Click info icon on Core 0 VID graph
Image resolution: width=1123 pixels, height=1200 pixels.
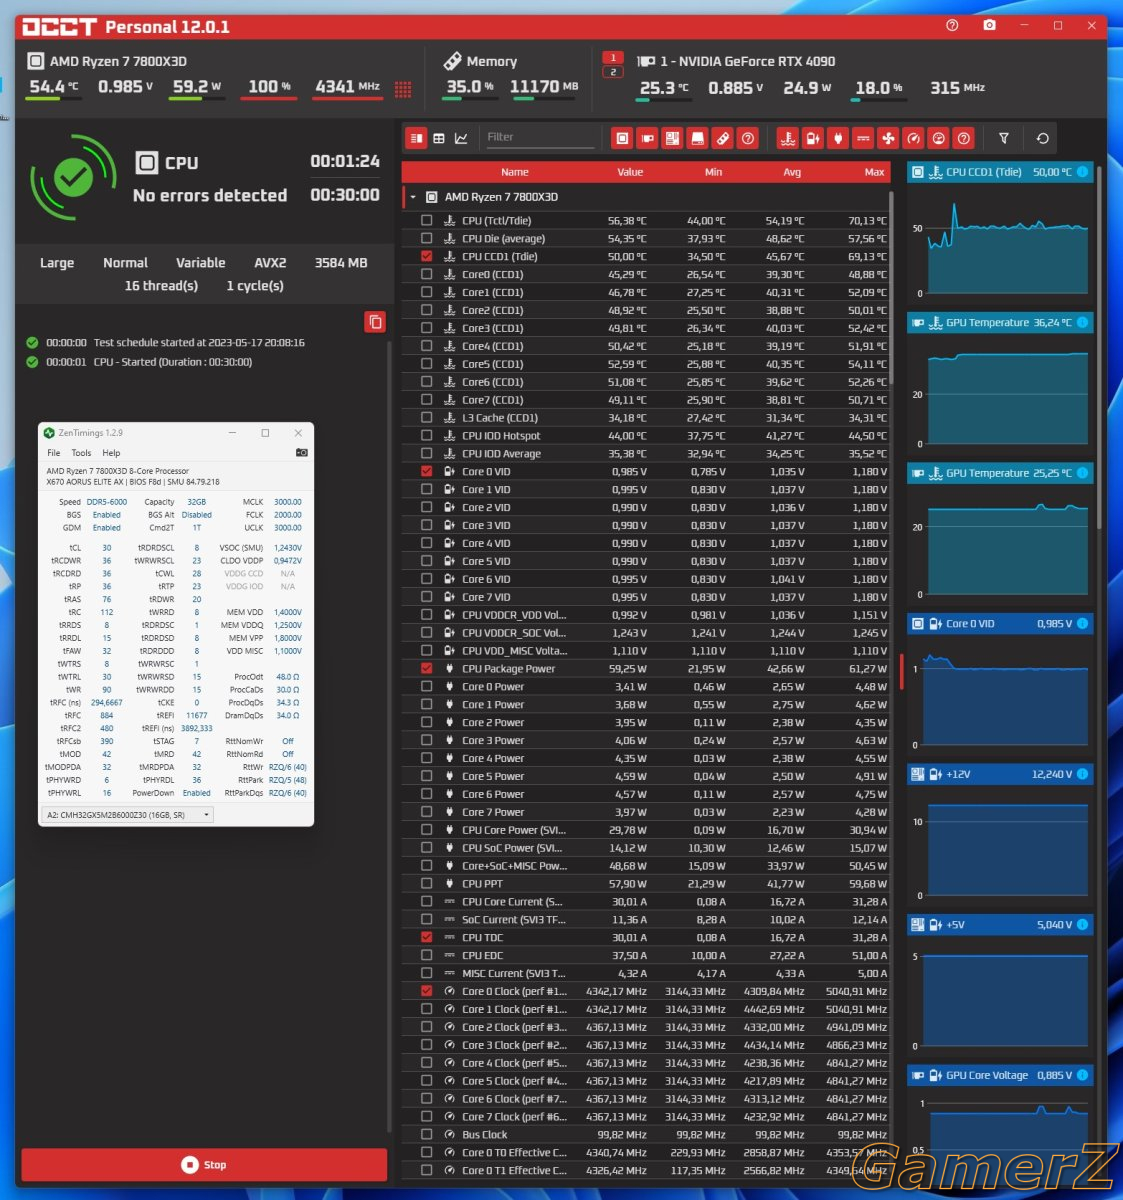[1082, 623]
